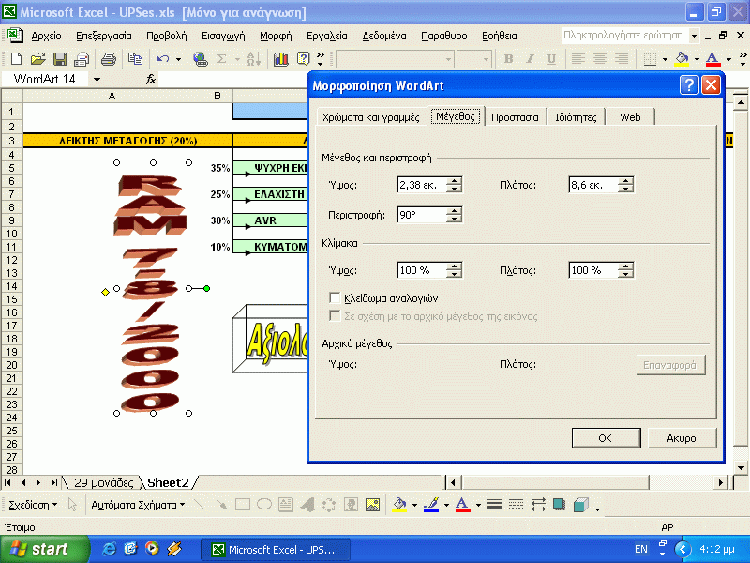750x563 pixels.
Task: Click the dialog Help question mark button
Action: 689,85
